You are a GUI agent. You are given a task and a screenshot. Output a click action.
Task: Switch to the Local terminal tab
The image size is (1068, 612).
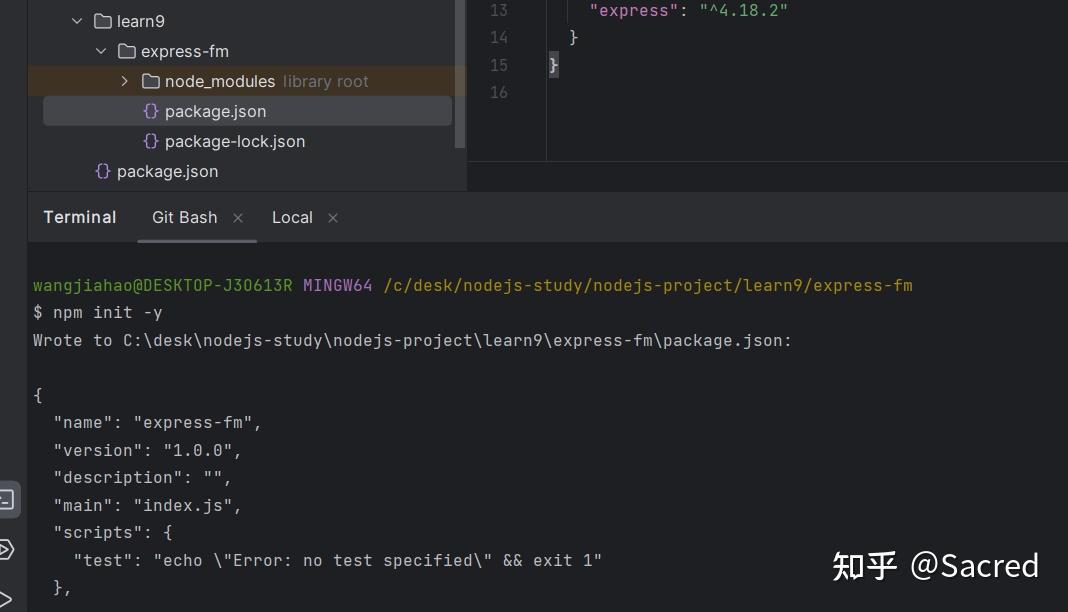tap(292, 217)
